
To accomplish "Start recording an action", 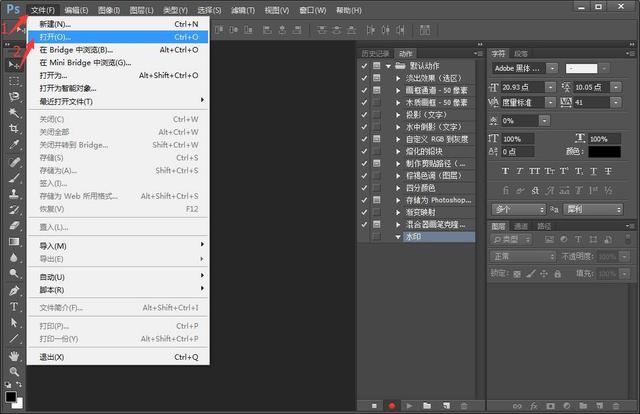I will (392, 406).
